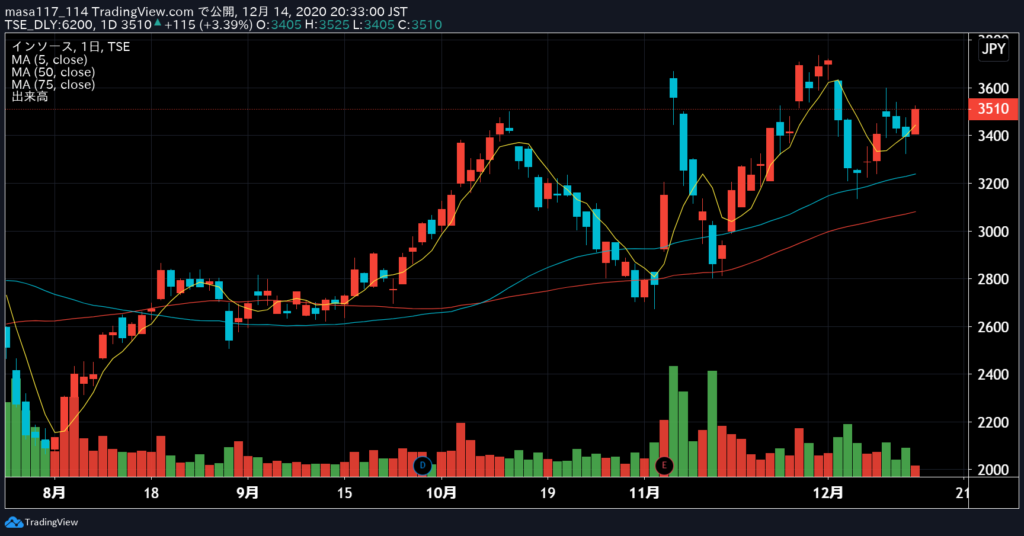Click the TSE_DLY:6200 ticker text in header

click(50, 25)
